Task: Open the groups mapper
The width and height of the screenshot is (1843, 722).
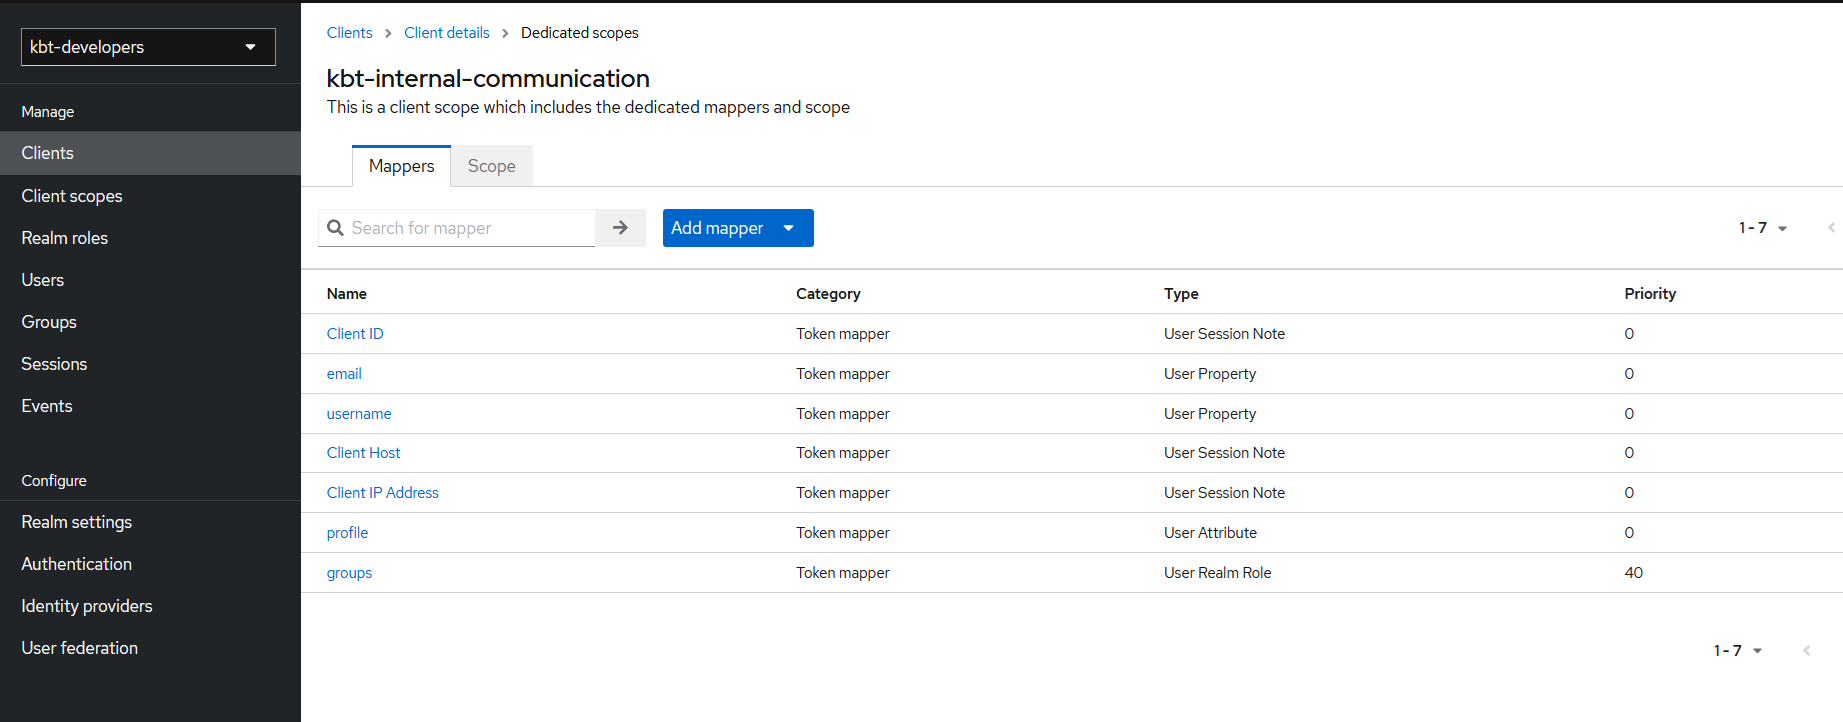Action: tap(349, 573)
